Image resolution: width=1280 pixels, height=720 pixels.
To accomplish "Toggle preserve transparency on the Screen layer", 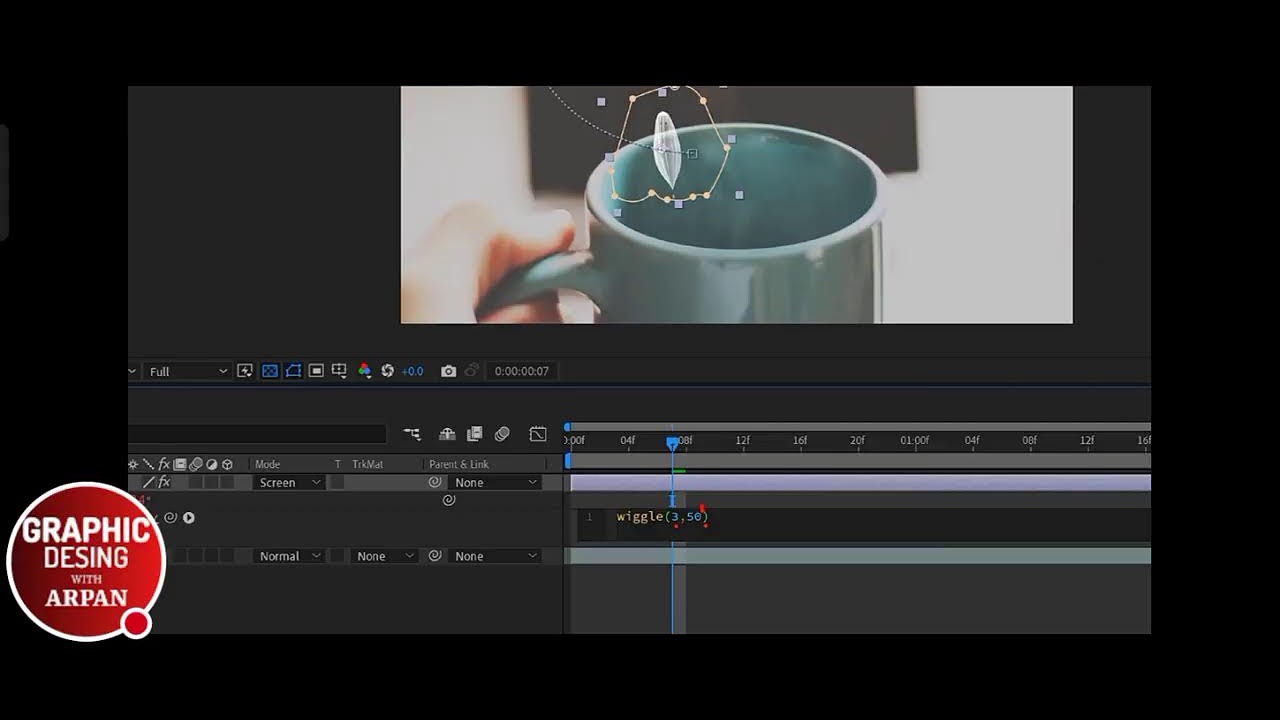I will click(337, 482).
